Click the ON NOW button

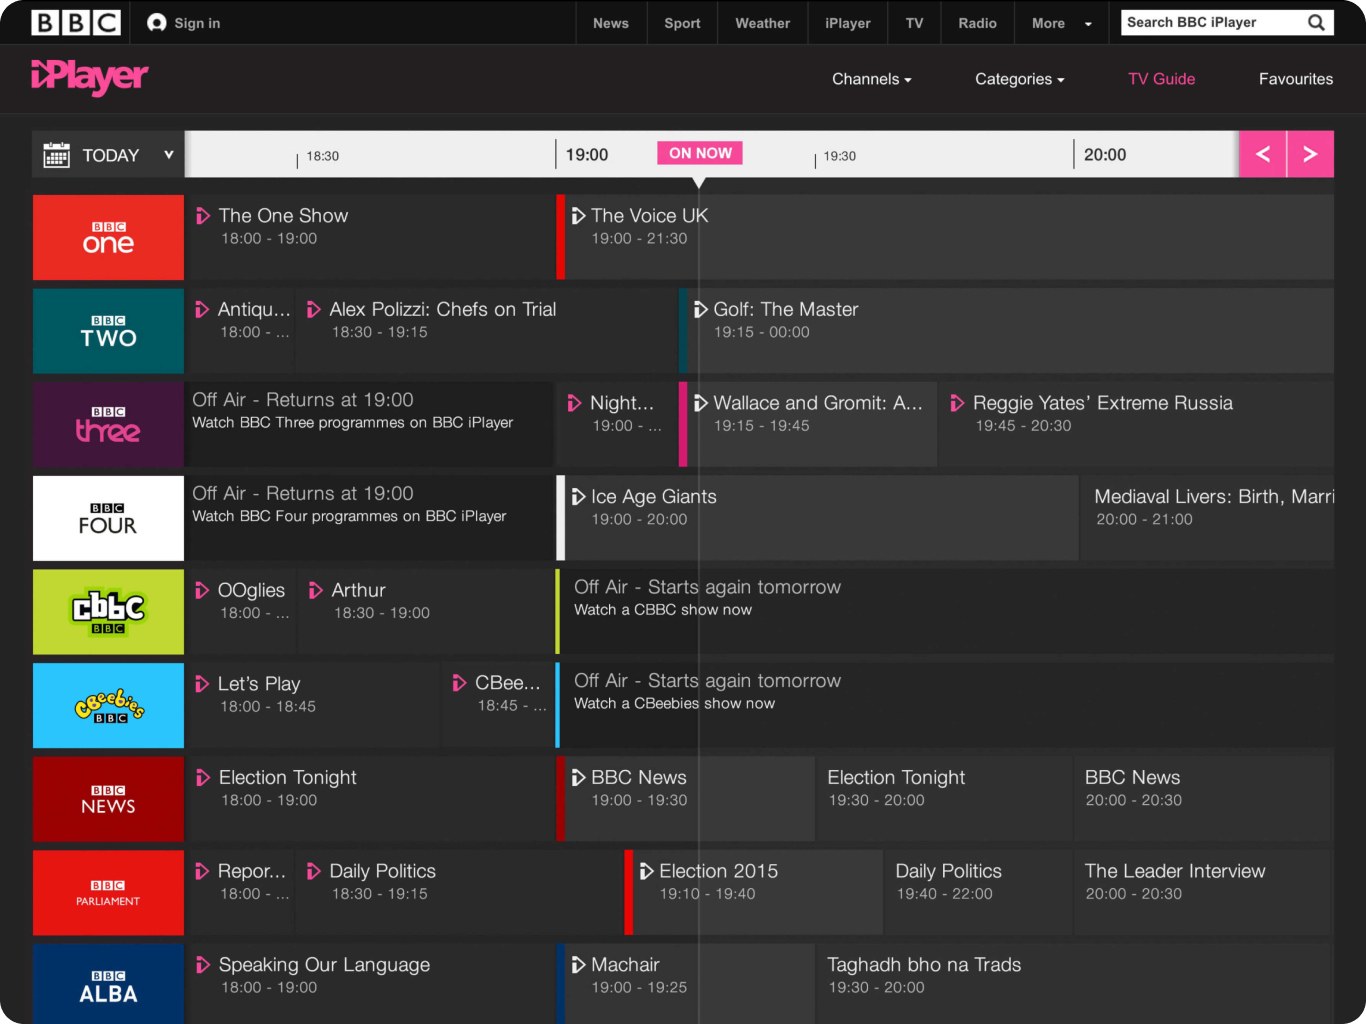coord(700,153)
